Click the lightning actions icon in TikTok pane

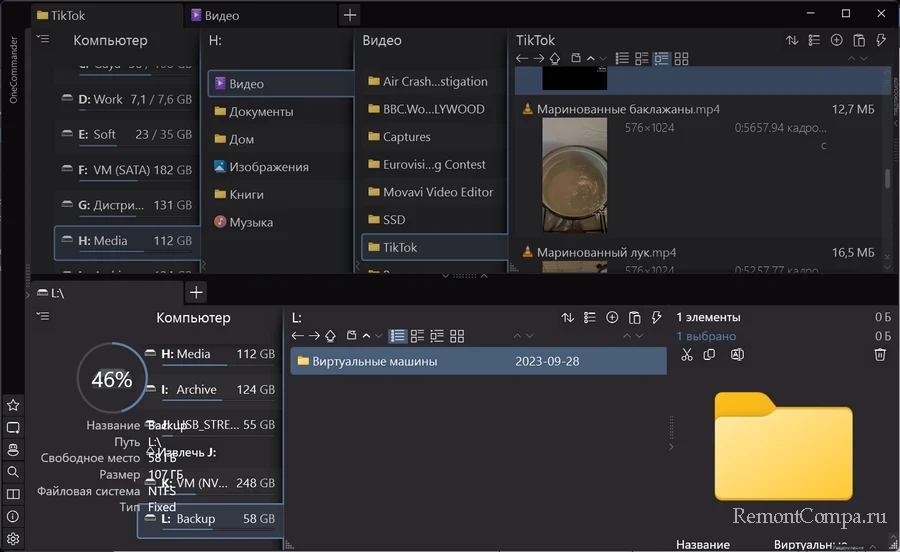[x=881, y=41]
